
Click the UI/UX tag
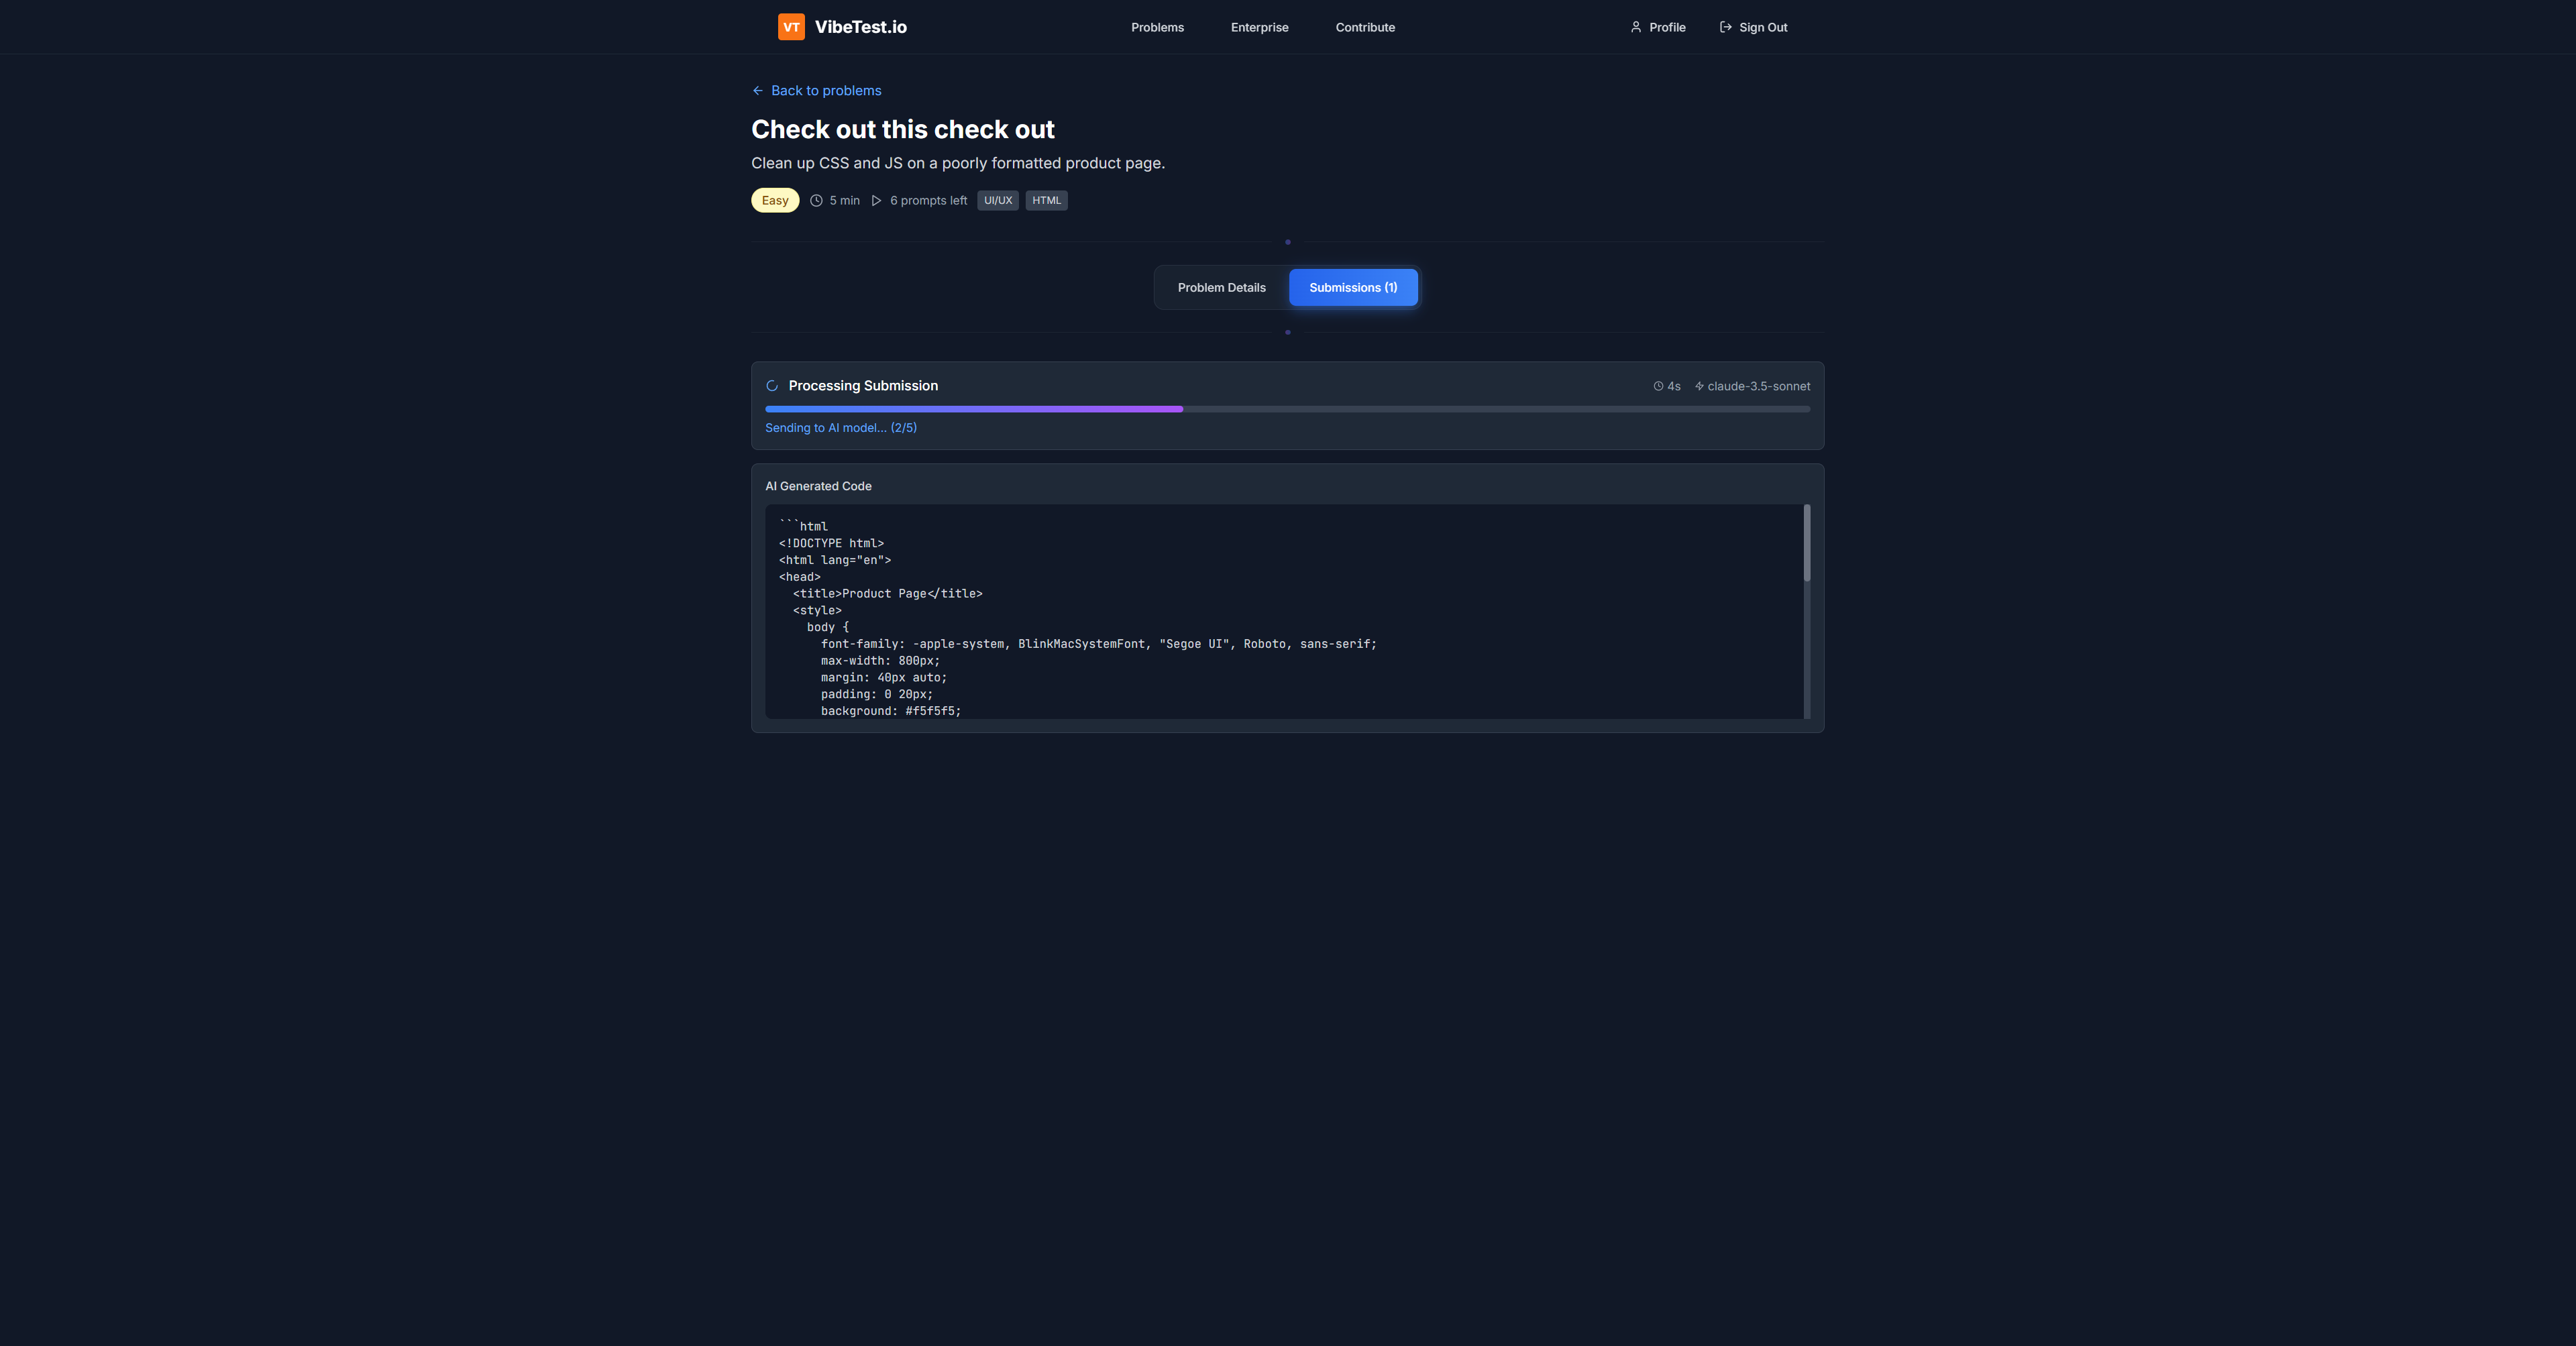point(997,201)
